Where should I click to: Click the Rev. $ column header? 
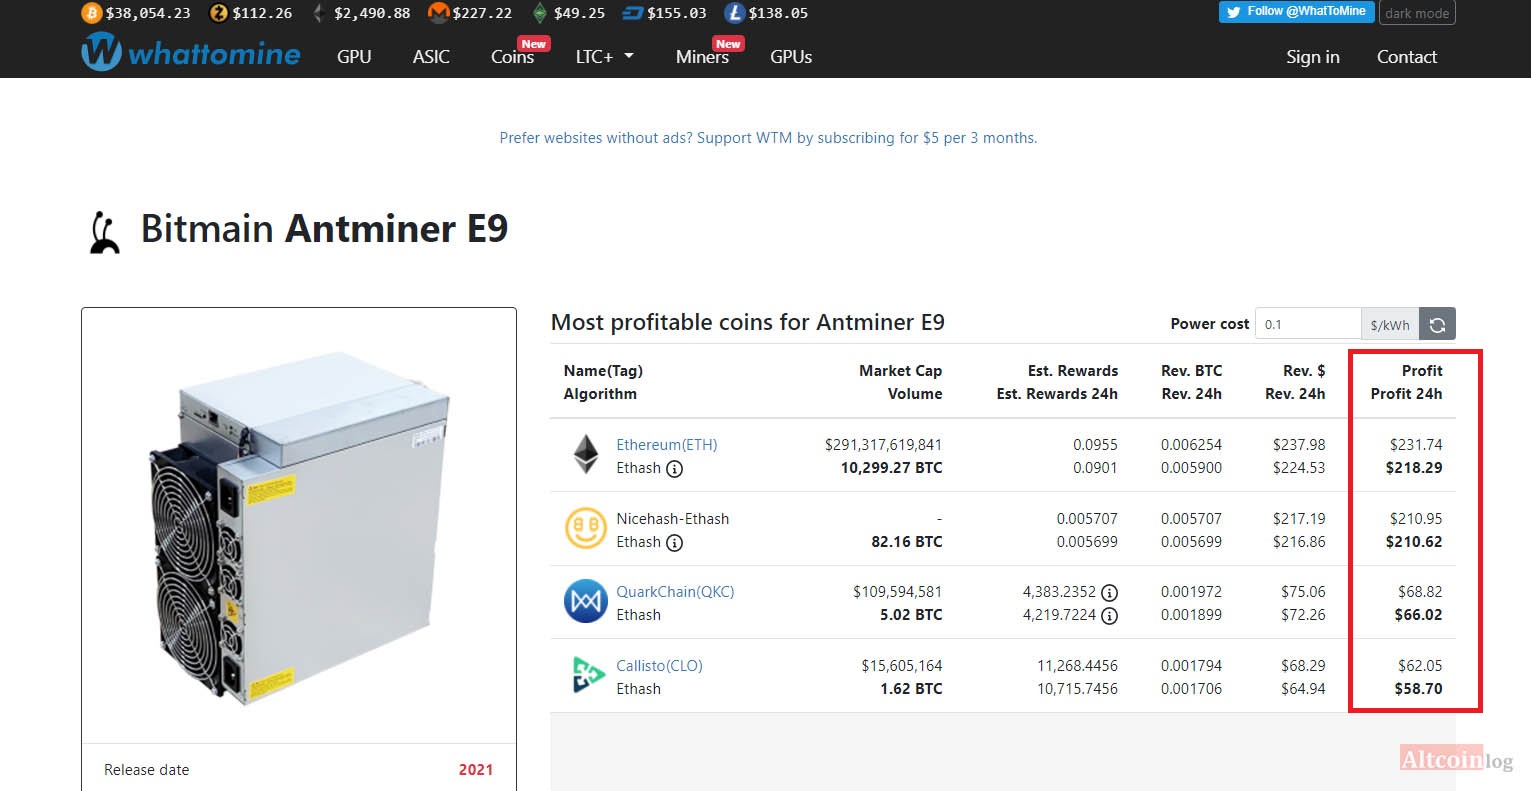click(x=1304, y=371)
